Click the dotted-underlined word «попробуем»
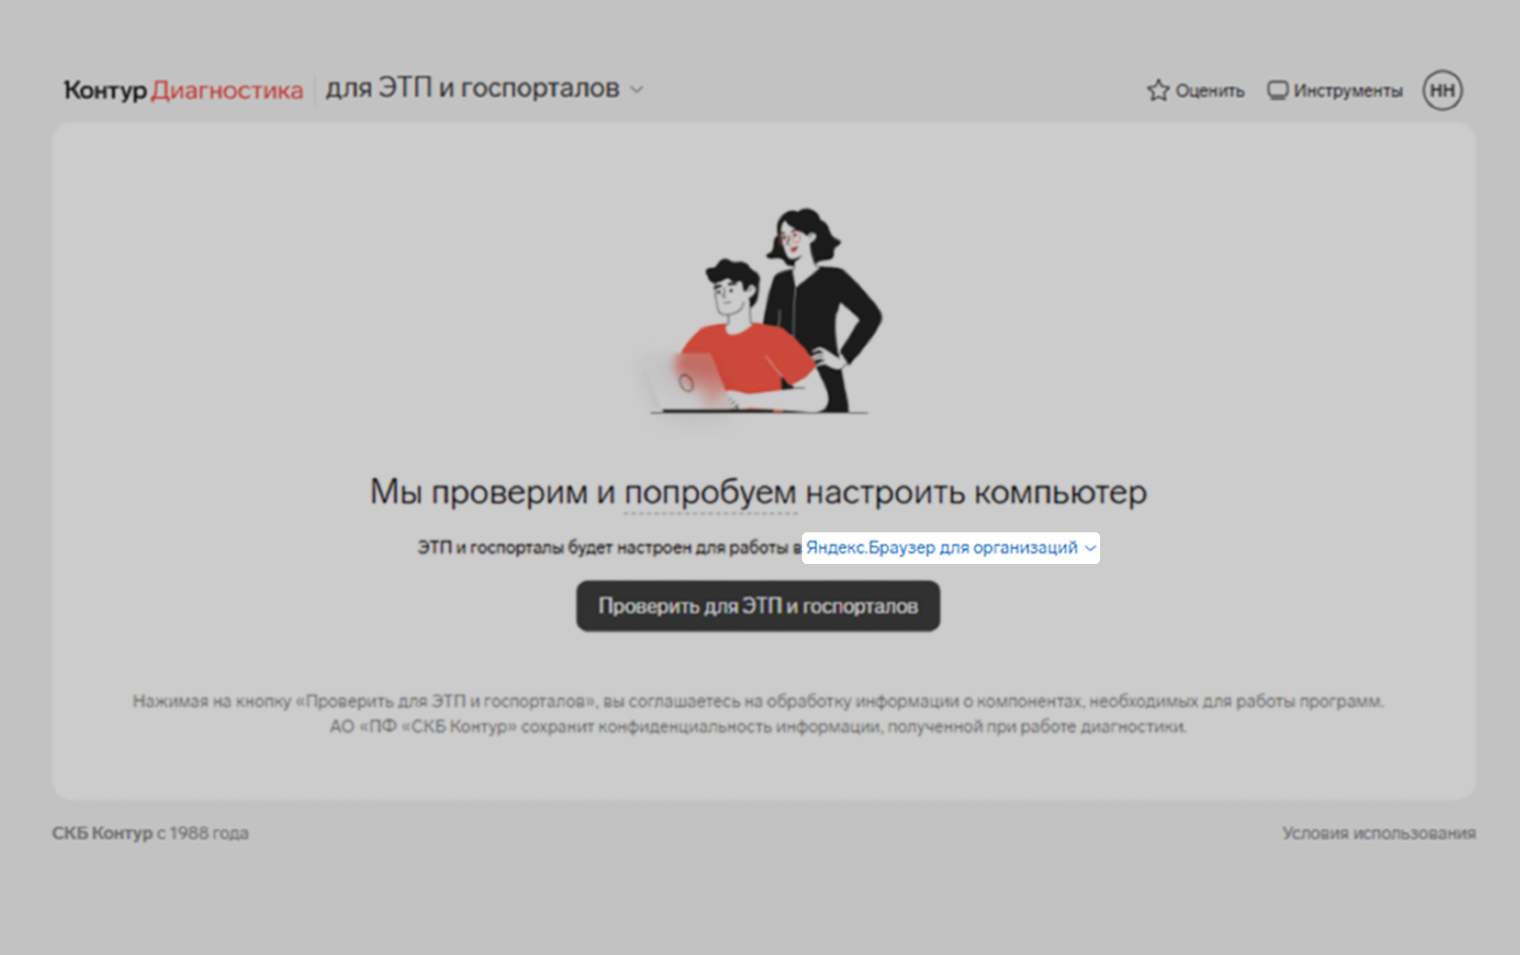The height and width of the screenshot is (955, 1520). pos(710,493)
